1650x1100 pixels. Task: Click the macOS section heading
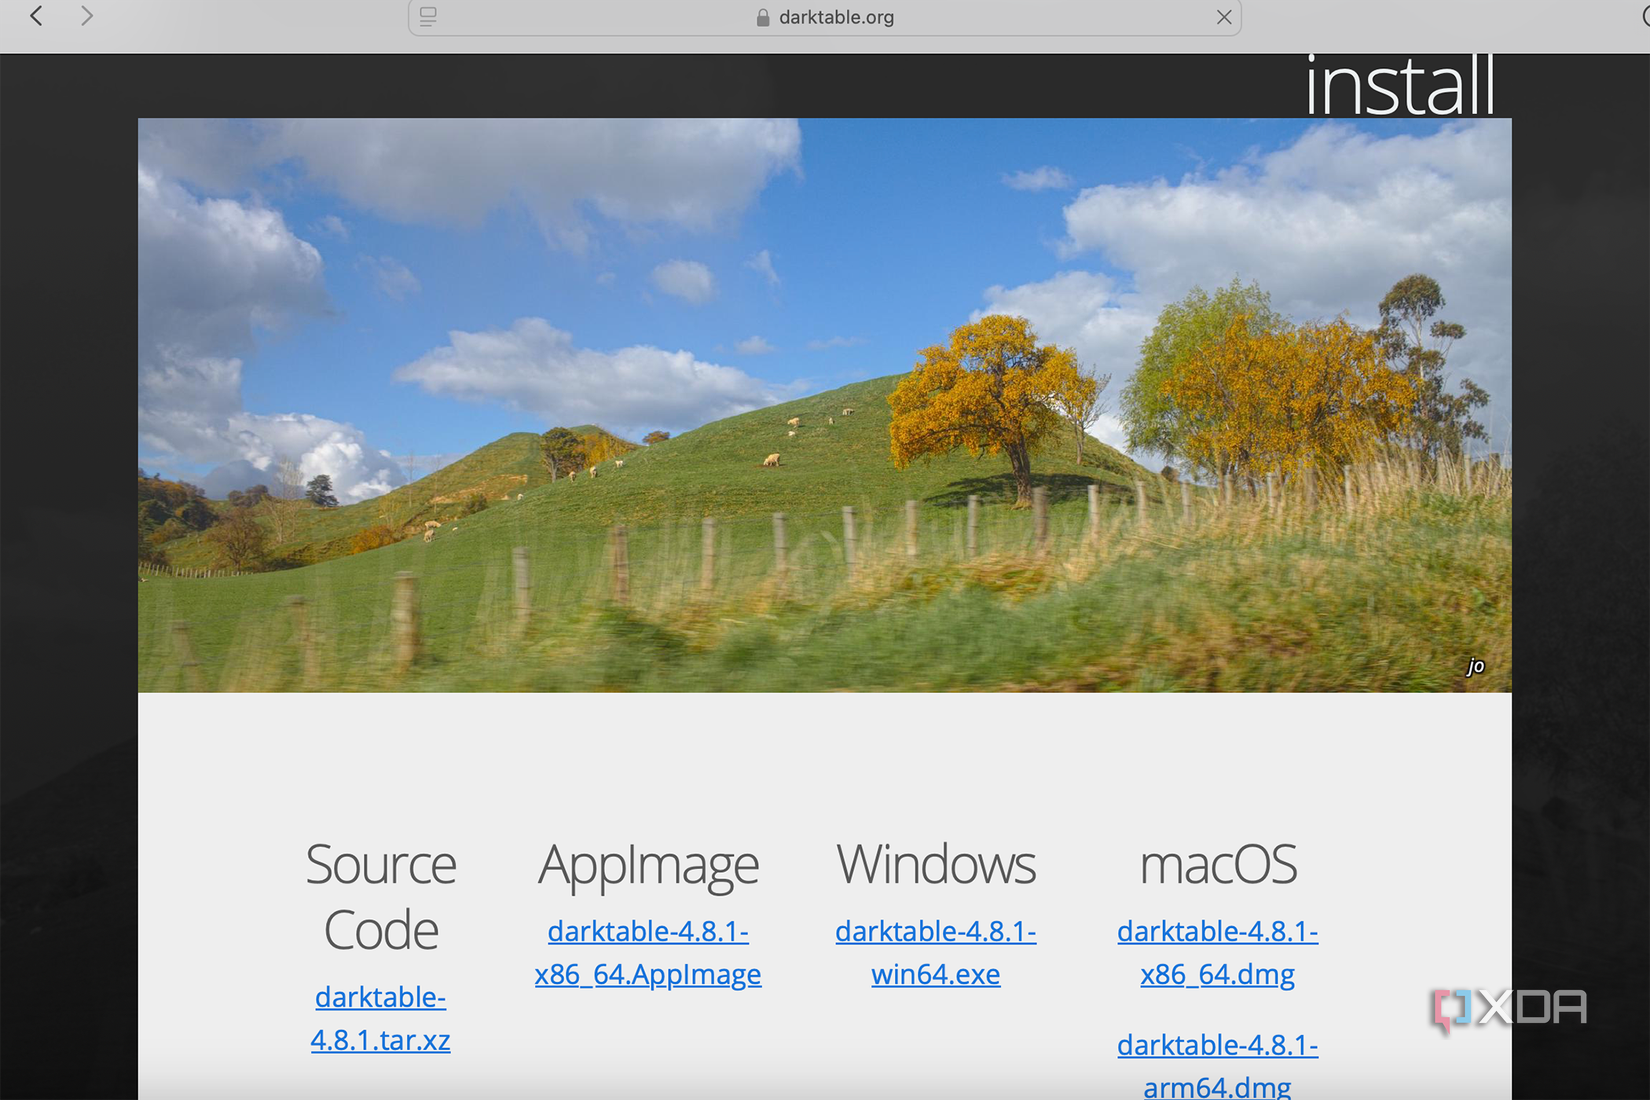1219,864
